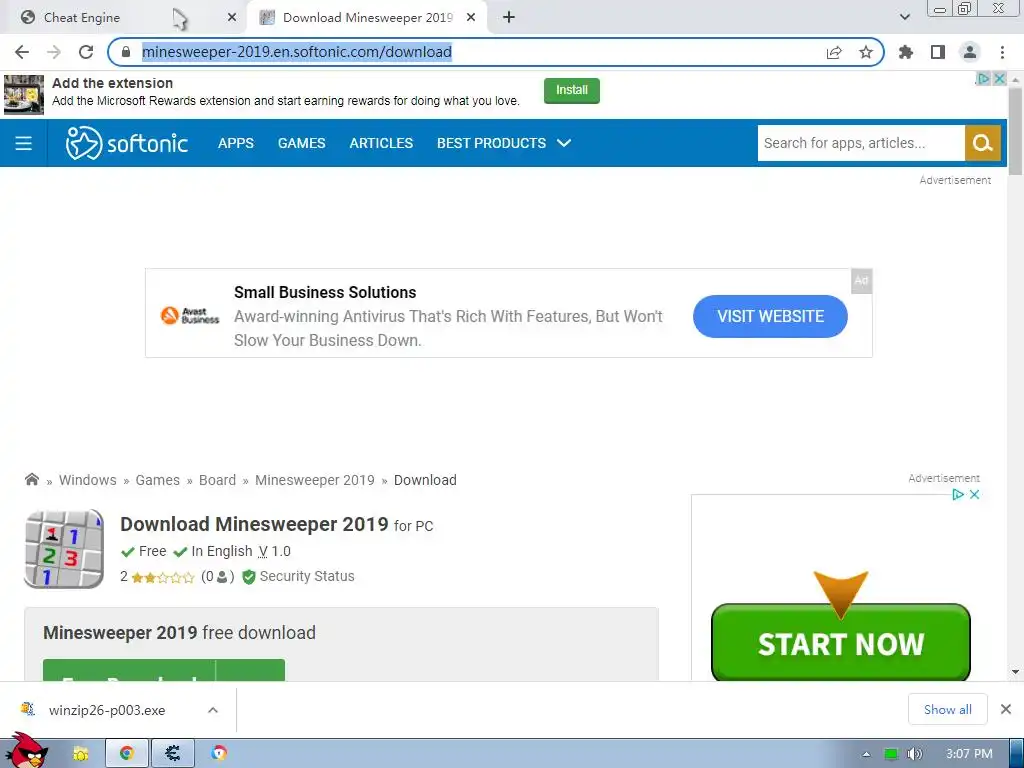Close the Cheat Engine tab
This screenshot has width=1024, height=768.
(x=232, y=18)
